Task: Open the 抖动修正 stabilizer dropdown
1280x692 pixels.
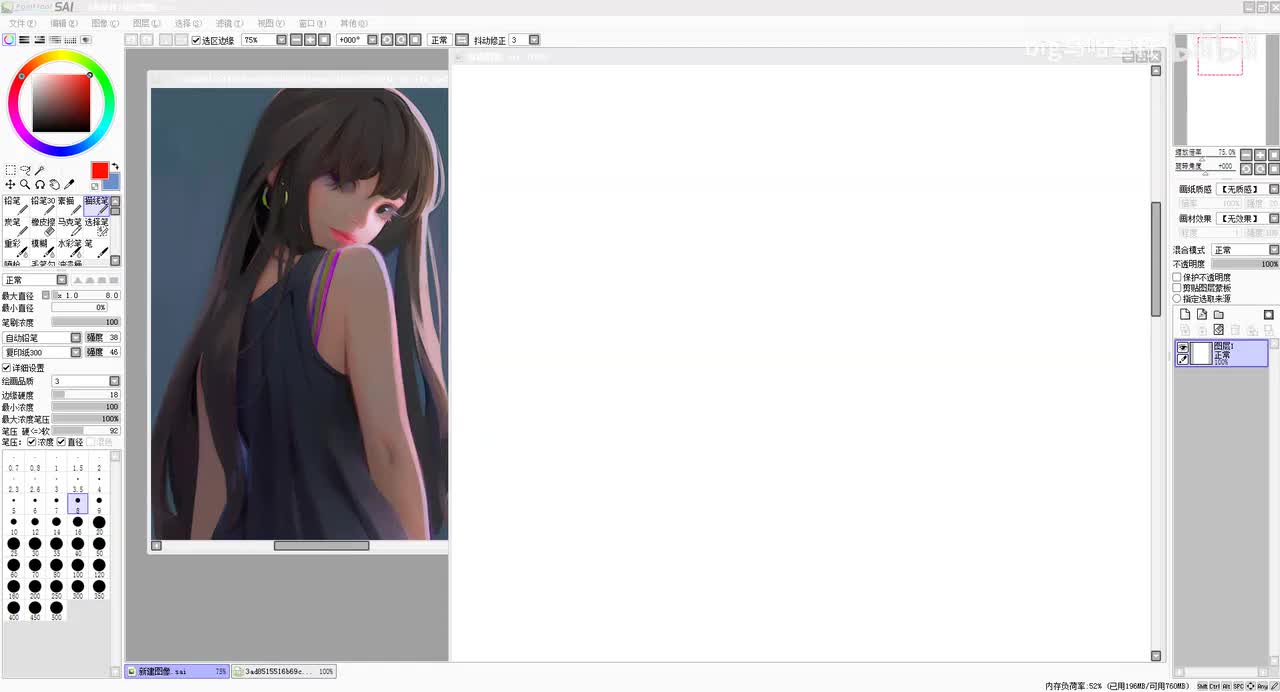Action: coord(534,40)
